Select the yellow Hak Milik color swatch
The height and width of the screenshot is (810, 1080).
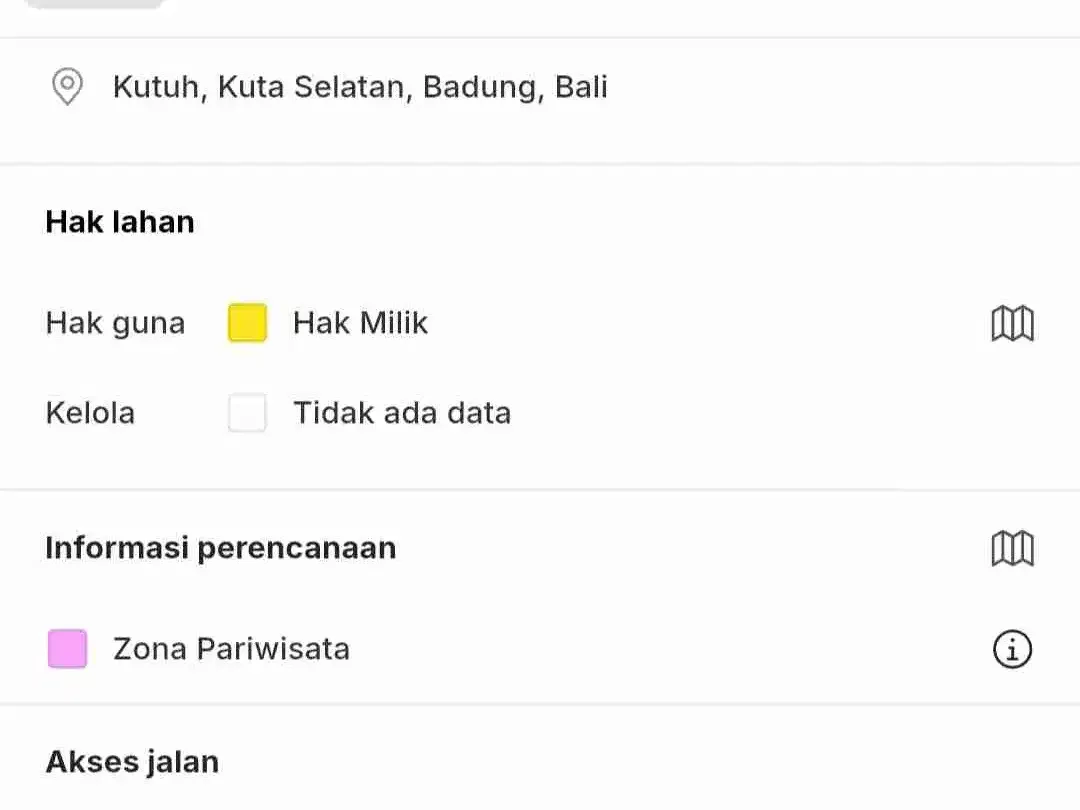247,322
